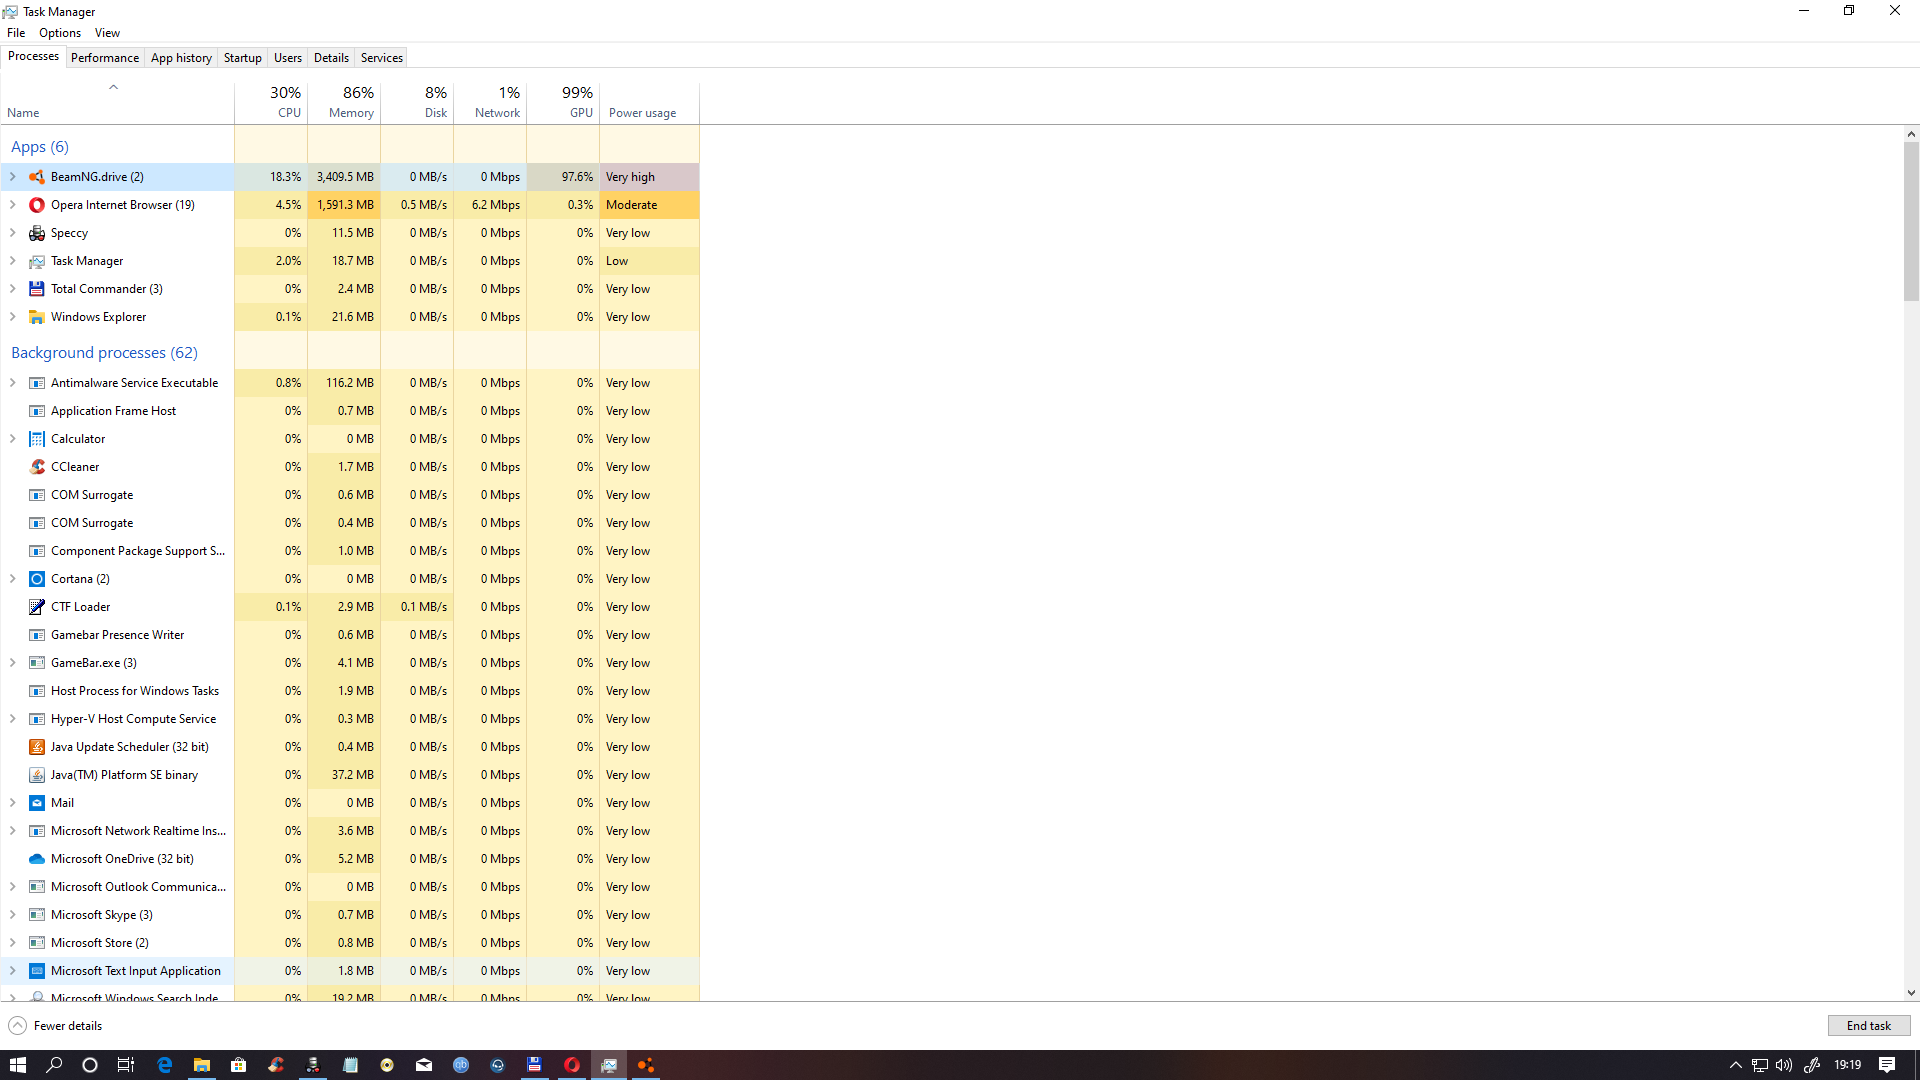Expand the Antimalware Service Executable entry
Image resolution: width=1920 pixels, height=1080 pixels.
tap(13, 383)
